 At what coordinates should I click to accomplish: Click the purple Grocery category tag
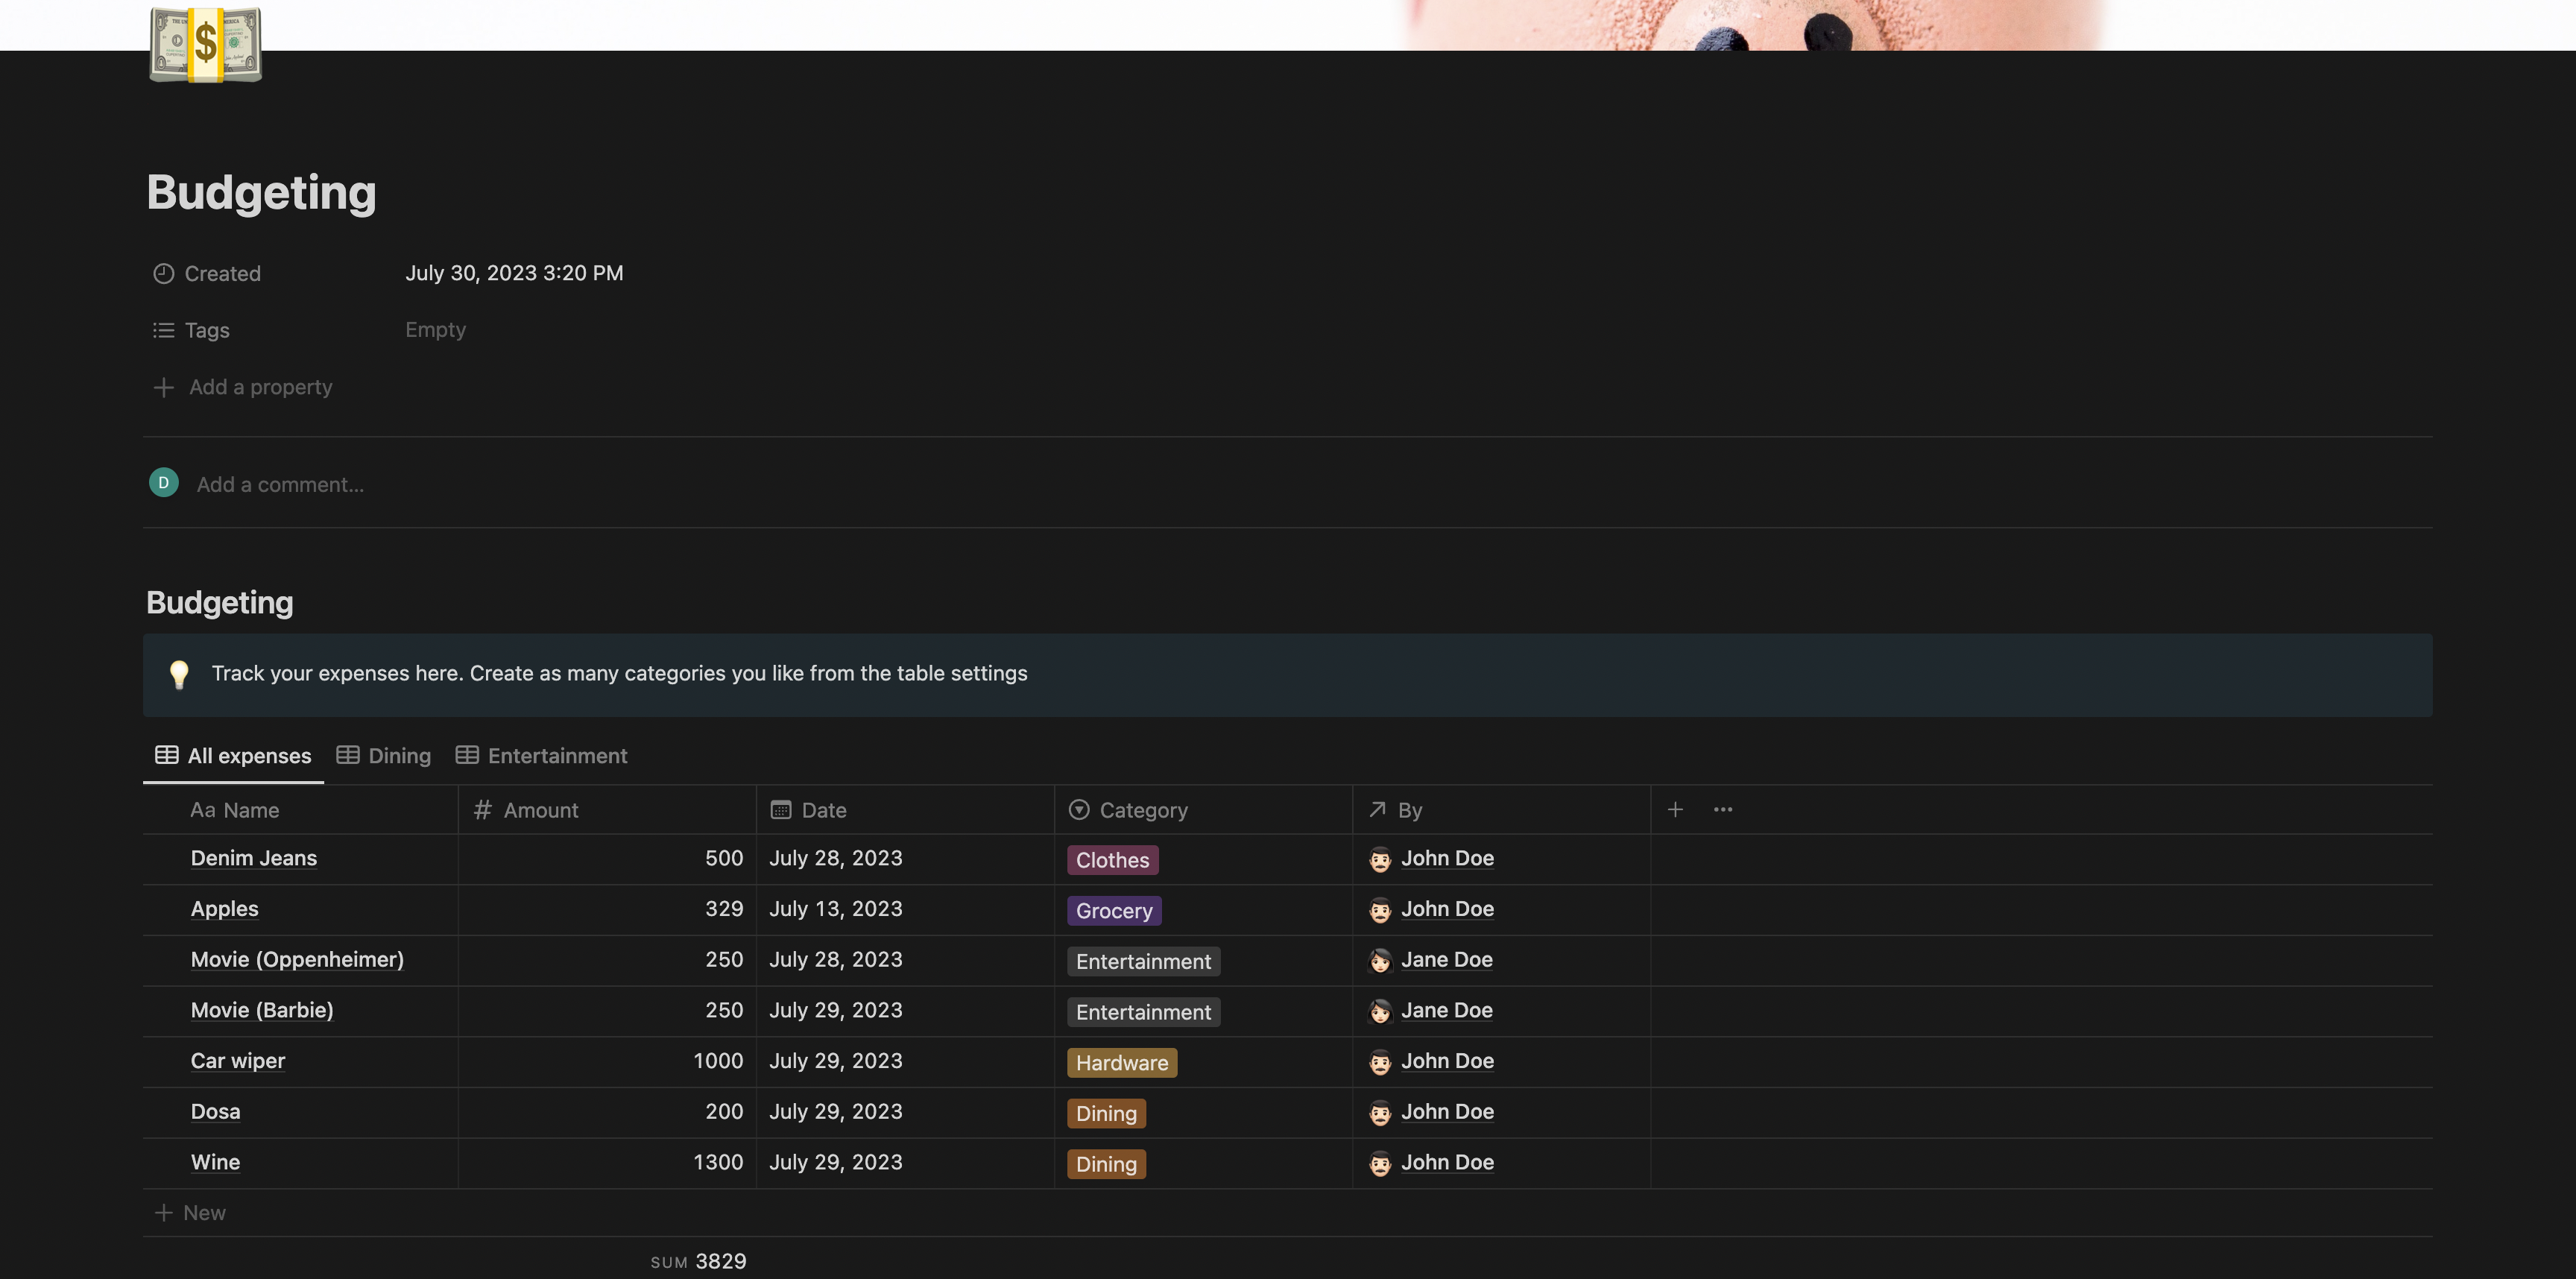pyautogui.click(x=1114, y=911)
